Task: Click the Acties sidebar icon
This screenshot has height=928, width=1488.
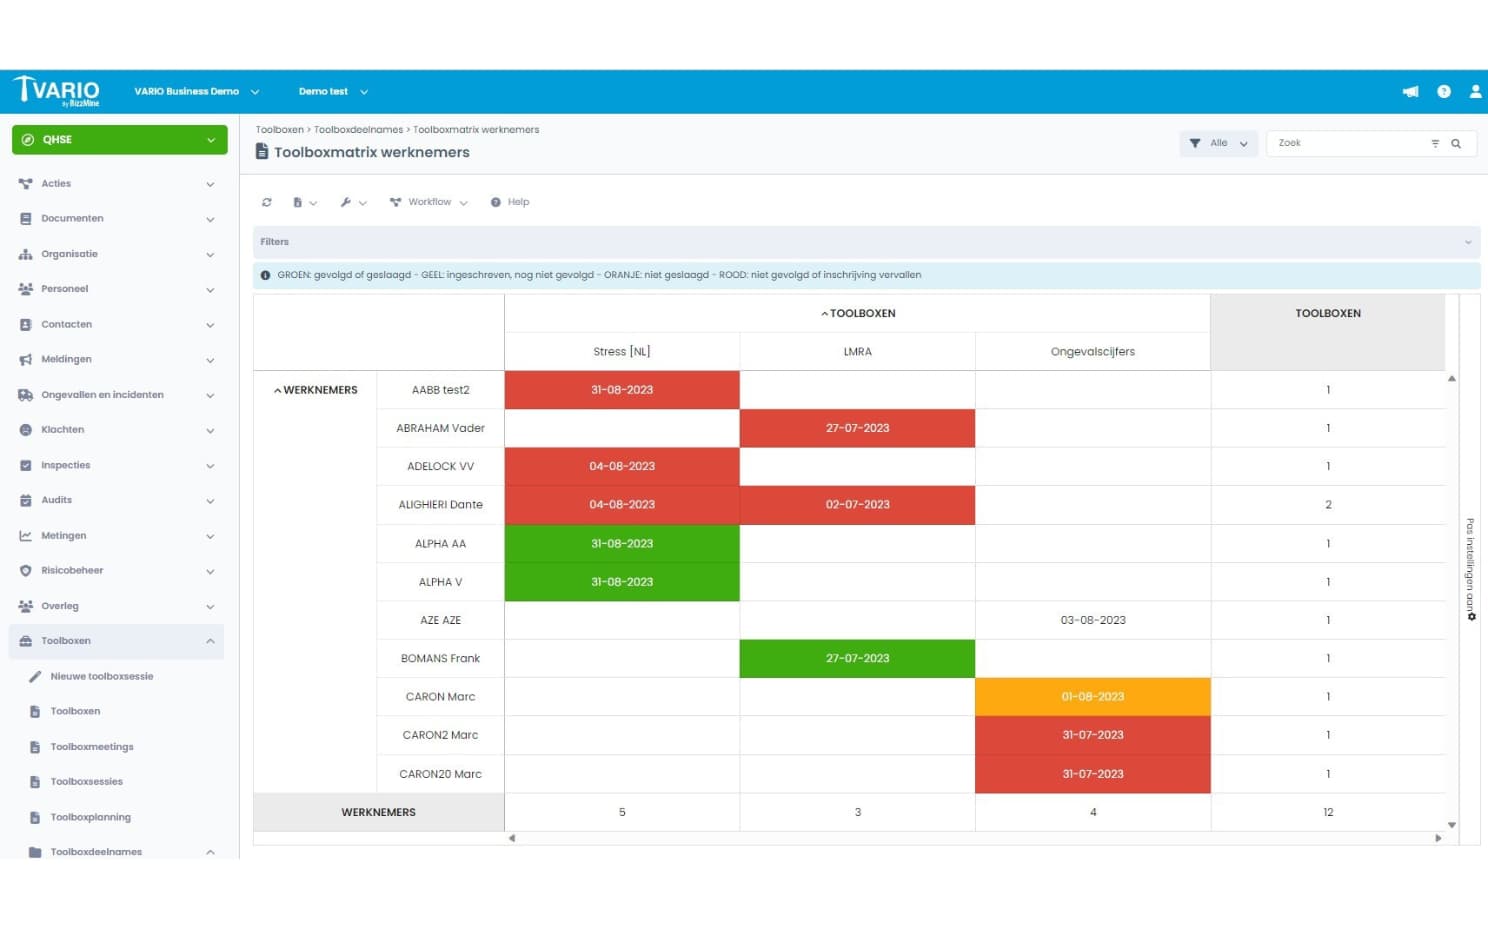Action: point(26,184)
